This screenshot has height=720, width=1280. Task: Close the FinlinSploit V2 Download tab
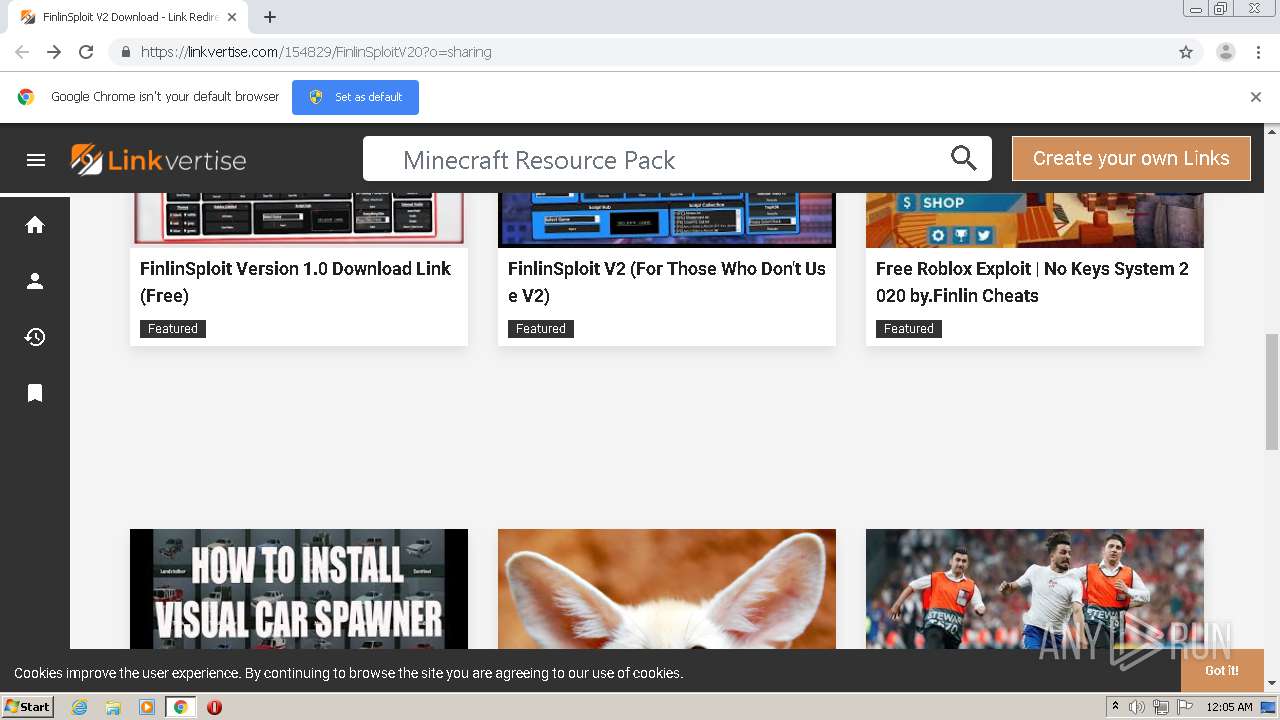tap(232, 17)
